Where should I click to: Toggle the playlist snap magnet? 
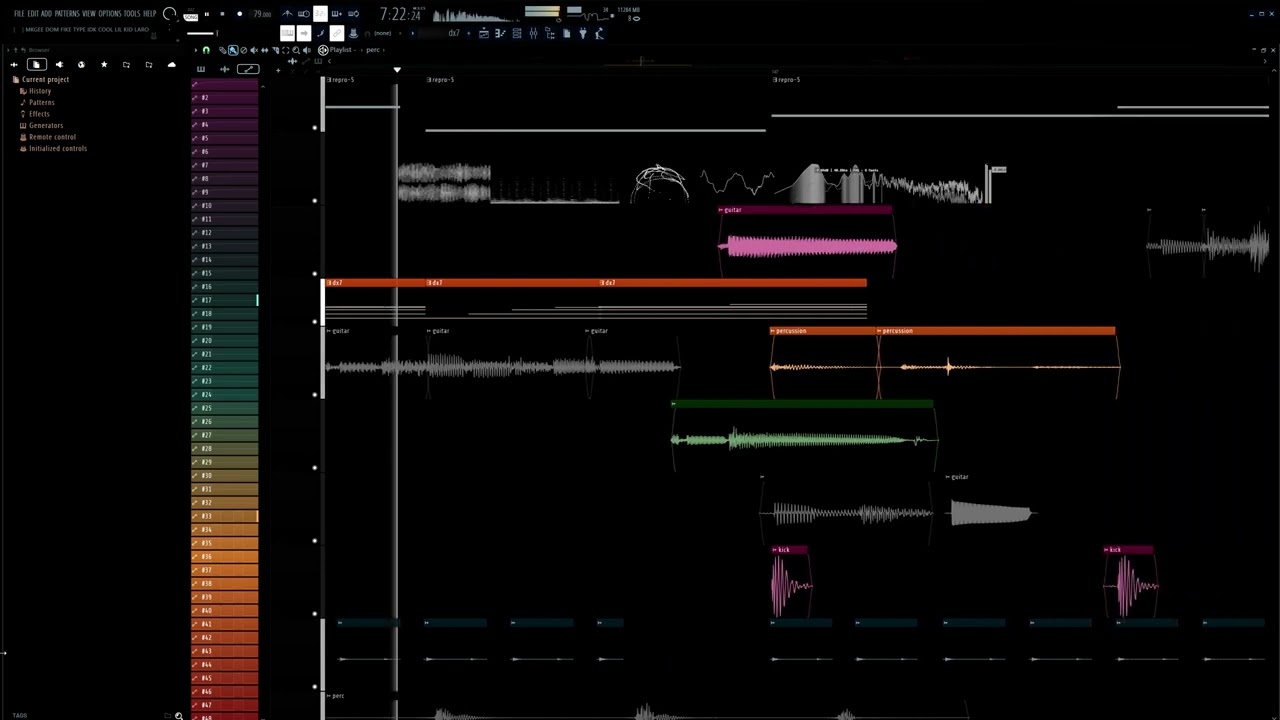coord(206,50)
